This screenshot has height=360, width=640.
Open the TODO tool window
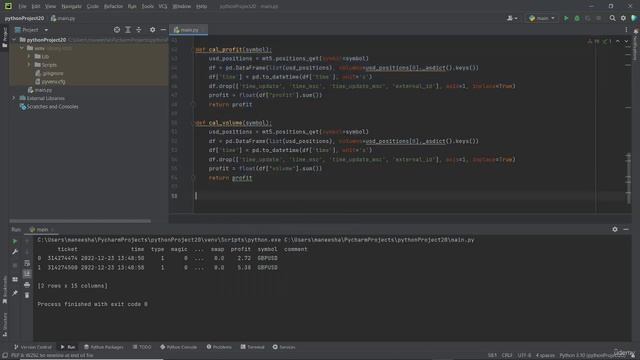click(142, 347)
